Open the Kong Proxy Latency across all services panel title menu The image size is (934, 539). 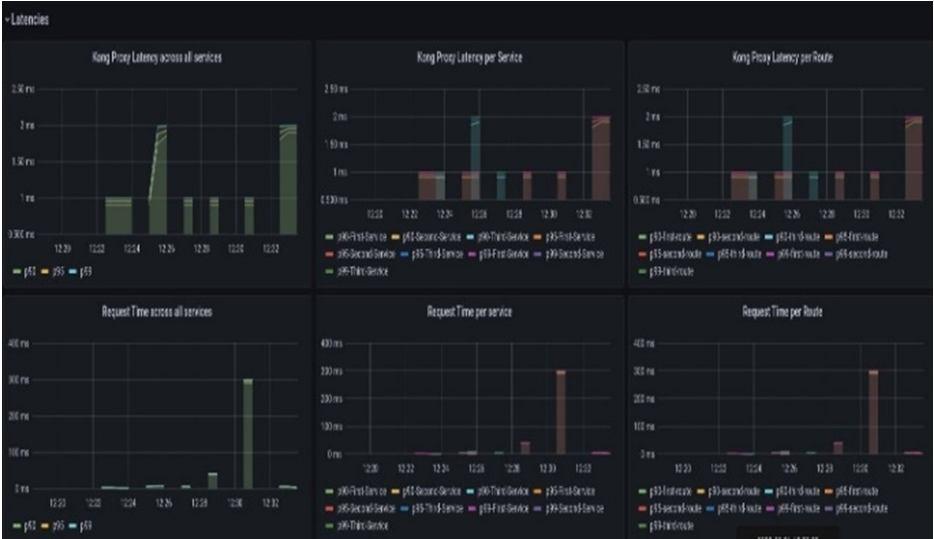(157, 58)
